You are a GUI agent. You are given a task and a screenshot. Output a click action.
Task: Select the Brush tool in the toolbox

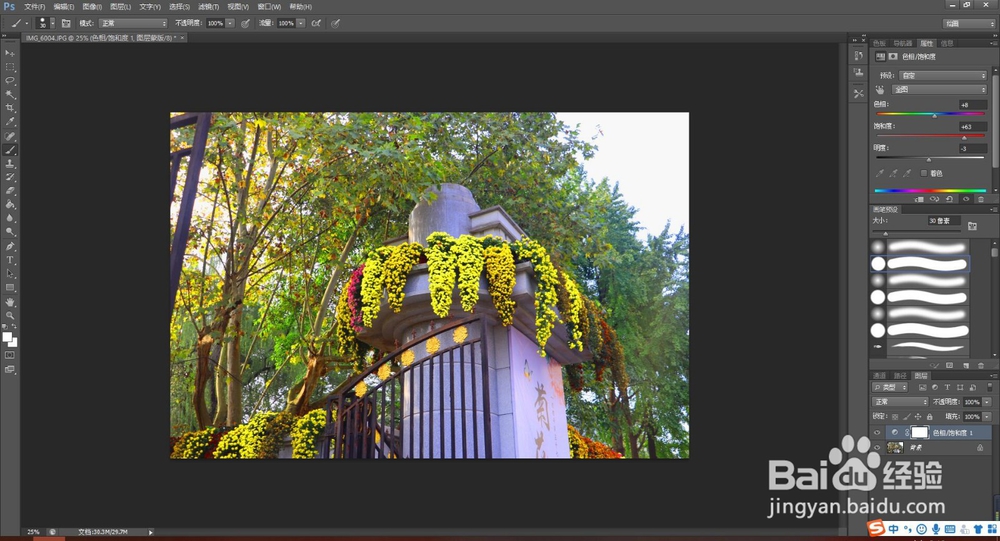10,150
